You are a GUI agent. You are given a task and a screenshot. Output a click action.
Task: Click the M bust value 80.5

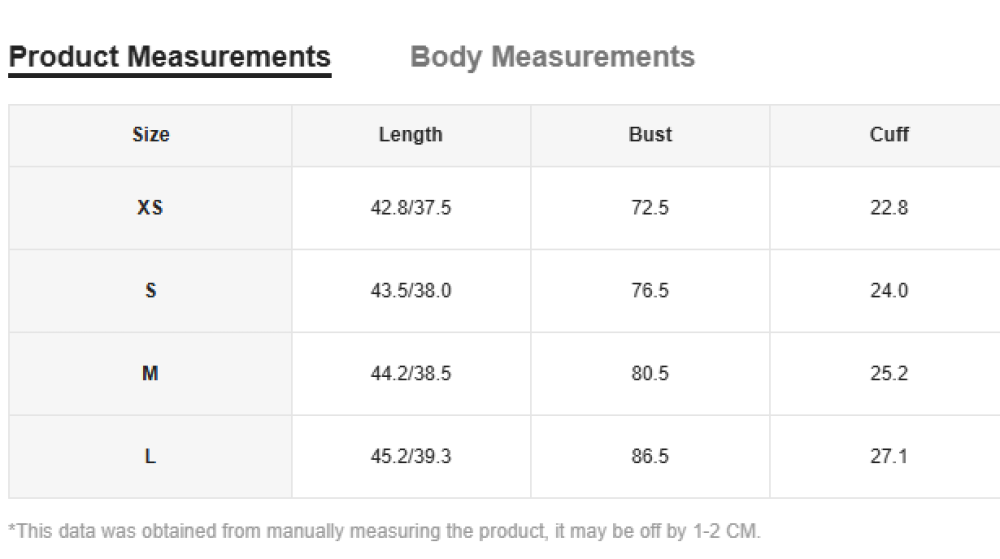pos(650,374)
